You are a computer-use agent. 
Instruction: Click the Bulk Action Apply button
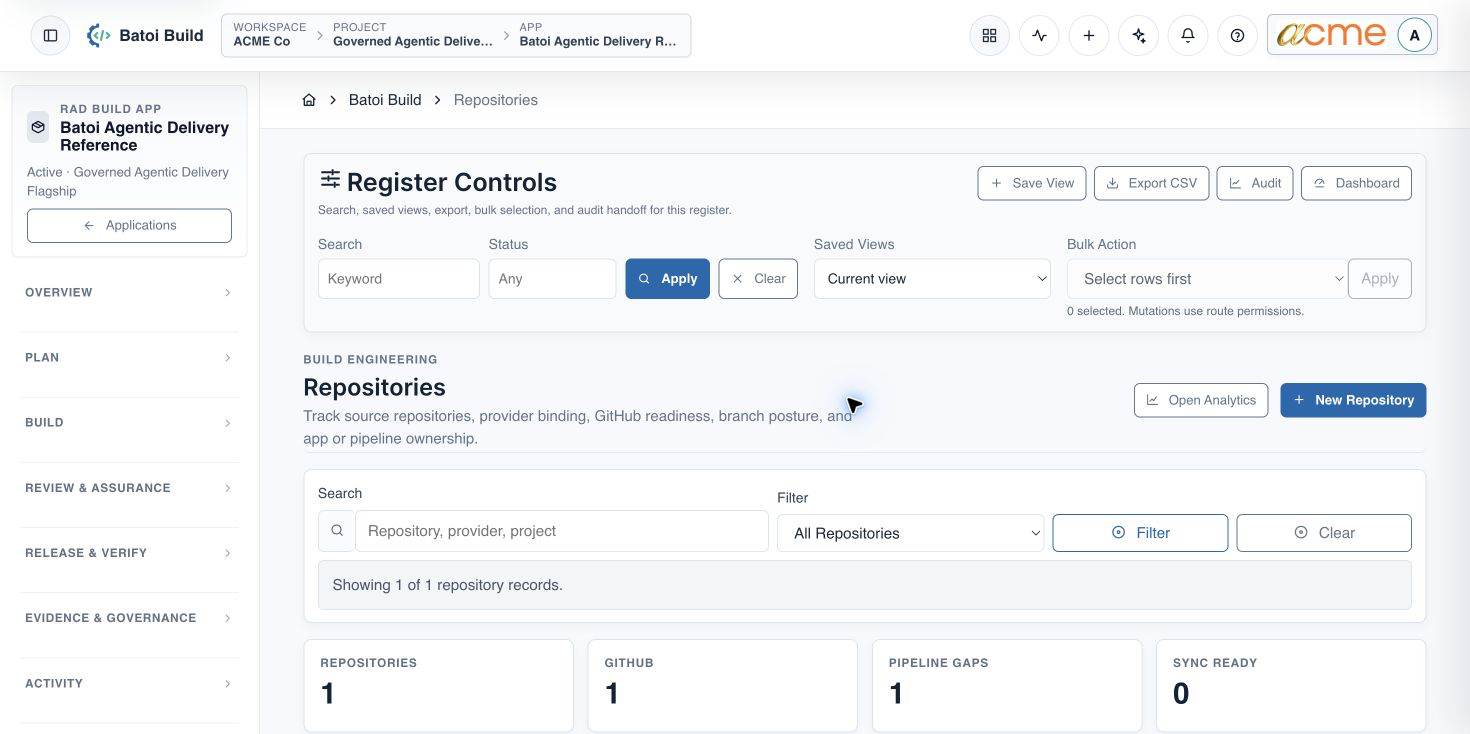[x=1380, y=279]
